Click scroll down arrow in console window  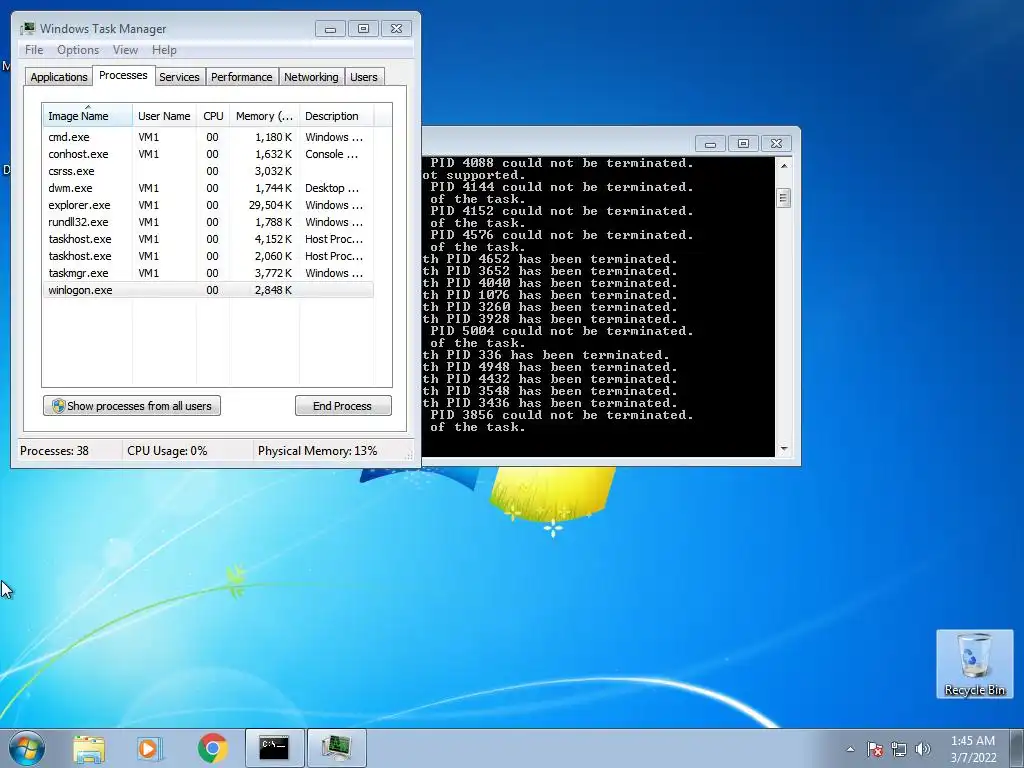[784, 449]
